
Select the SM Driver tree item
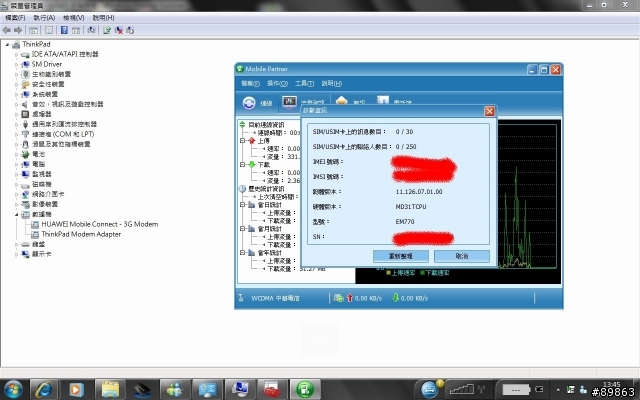pyautogui.click(x=47, y=64)
